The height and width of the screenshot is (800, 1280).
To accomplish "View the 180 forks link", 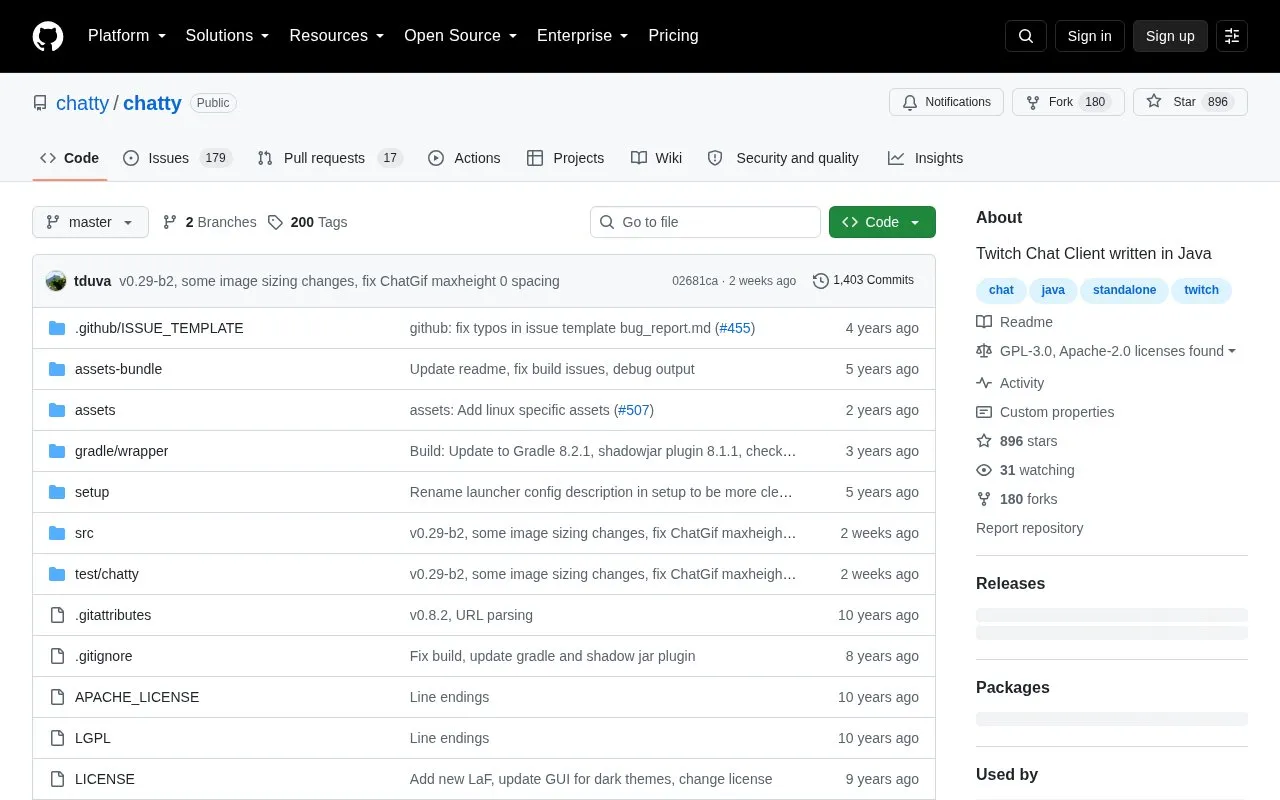I will pos(1016,499).
